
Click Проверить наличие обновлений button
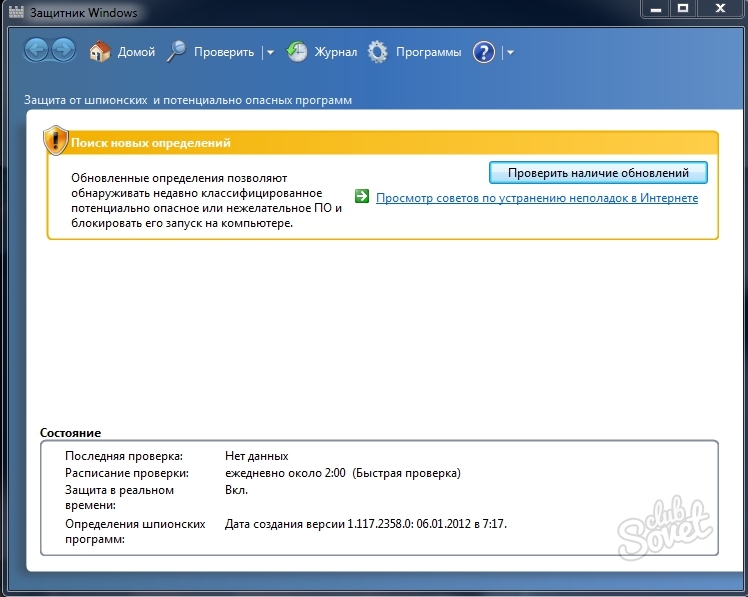[x=598, y=172]
